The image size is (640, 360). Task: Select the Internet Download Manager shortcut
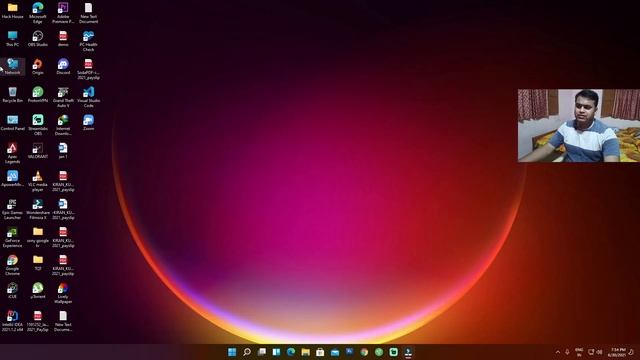pyautogui.click(x=63, y=125)
